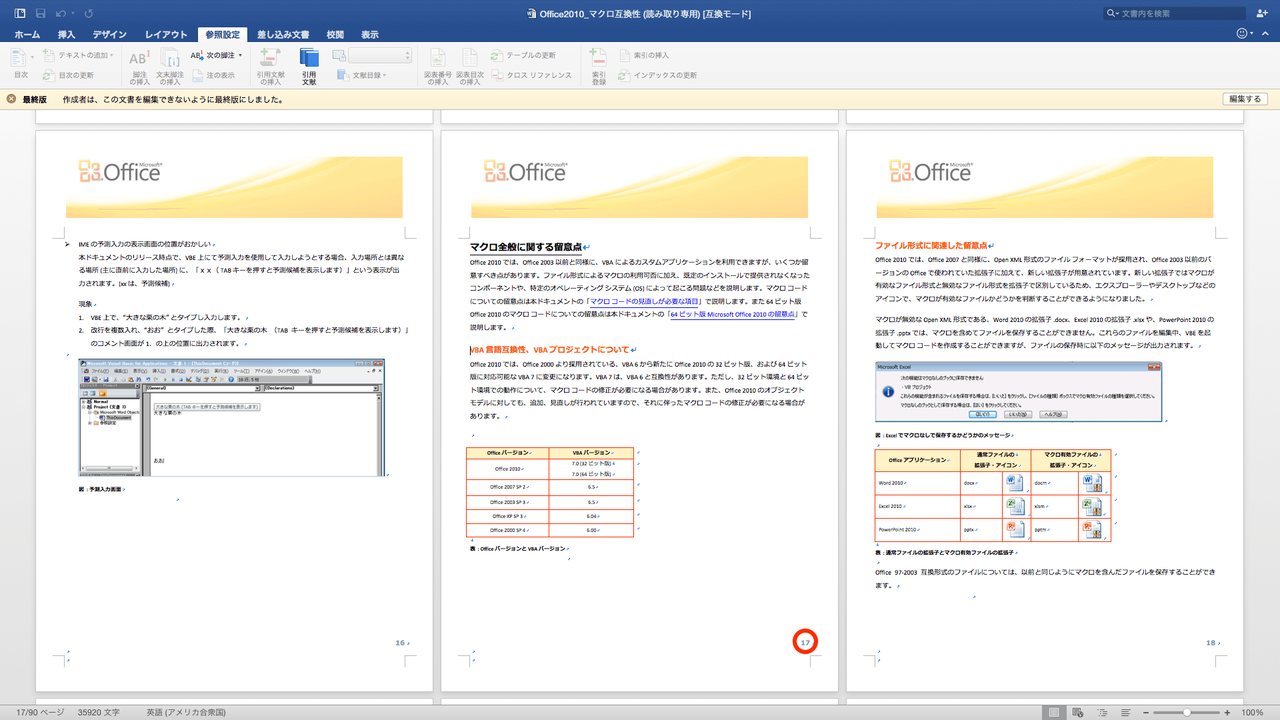Open the 差し込み文書 tab

(x=282, y=34)
